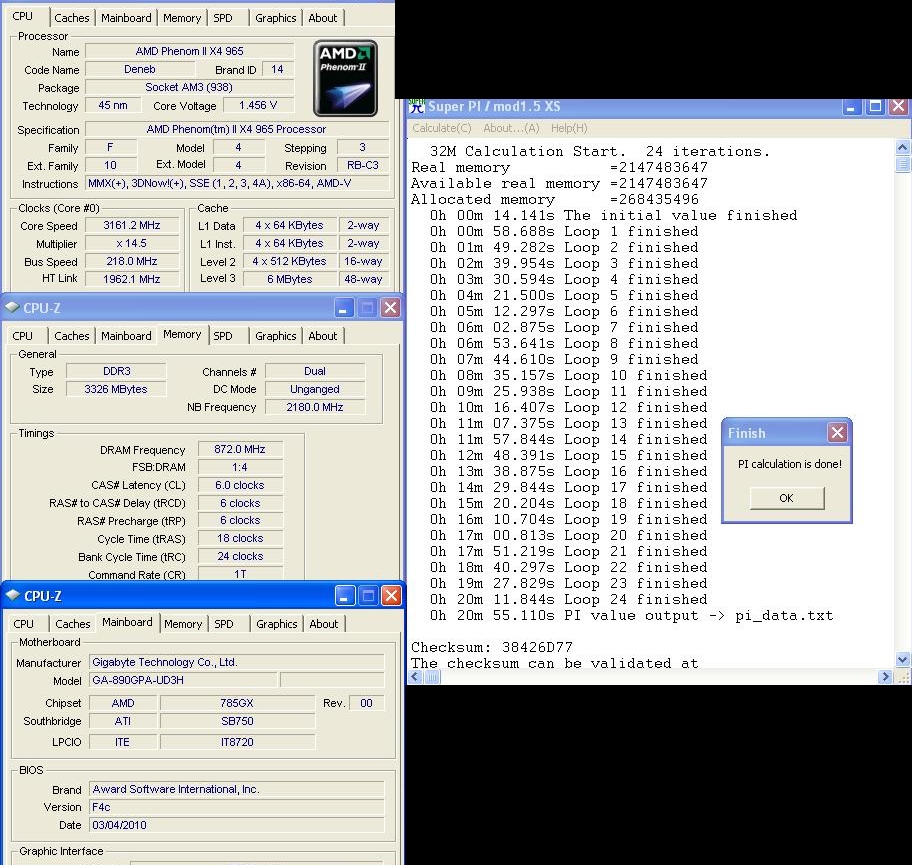
Task: Switch to the Caches tab in the top CPU-Z window
Action: pyautogui.click(x=72, y=18)
